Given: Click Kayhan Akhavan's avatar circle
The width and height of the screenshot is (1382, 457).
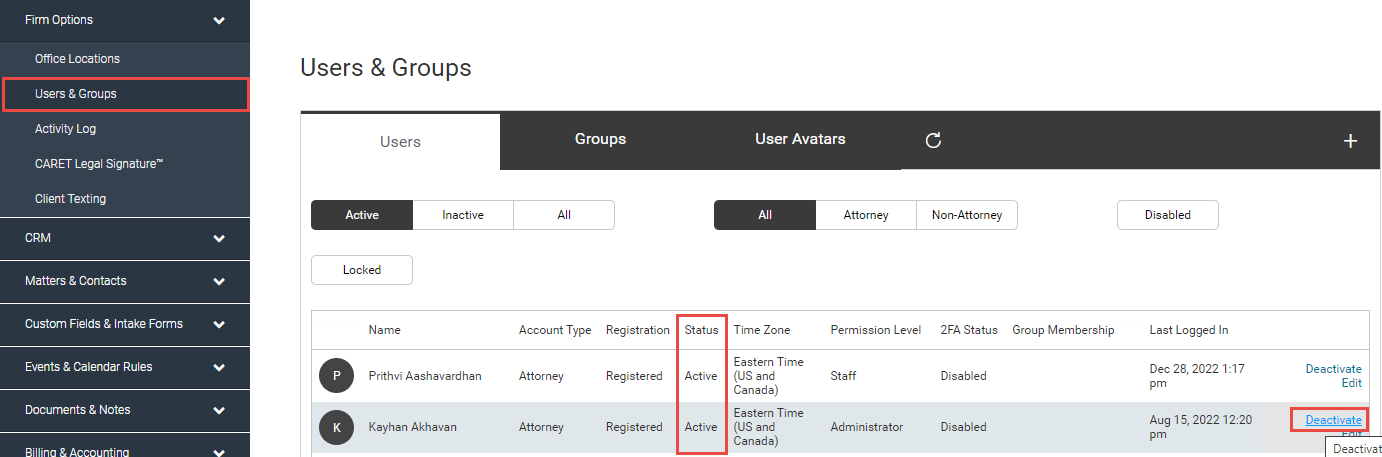Looking at the screenshot, I should (x=337, y=427).
